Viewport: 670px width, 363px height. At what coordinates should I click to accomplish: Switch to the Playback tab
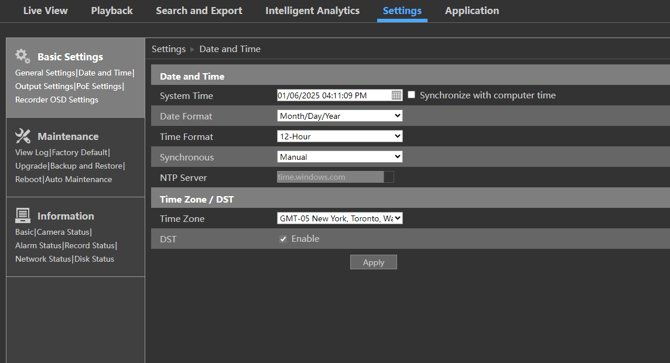[112, 11]
